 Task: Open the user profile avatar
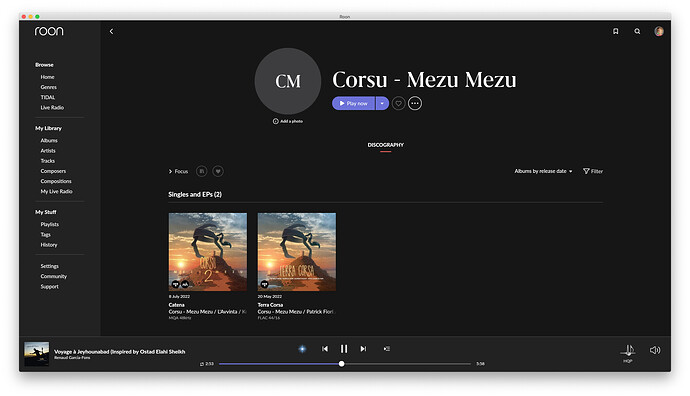pos(659,31)
